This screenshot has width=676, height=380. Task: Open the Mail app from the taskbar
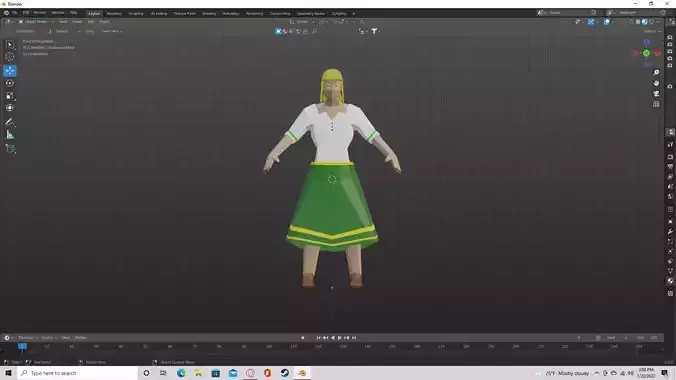point(233,373)
